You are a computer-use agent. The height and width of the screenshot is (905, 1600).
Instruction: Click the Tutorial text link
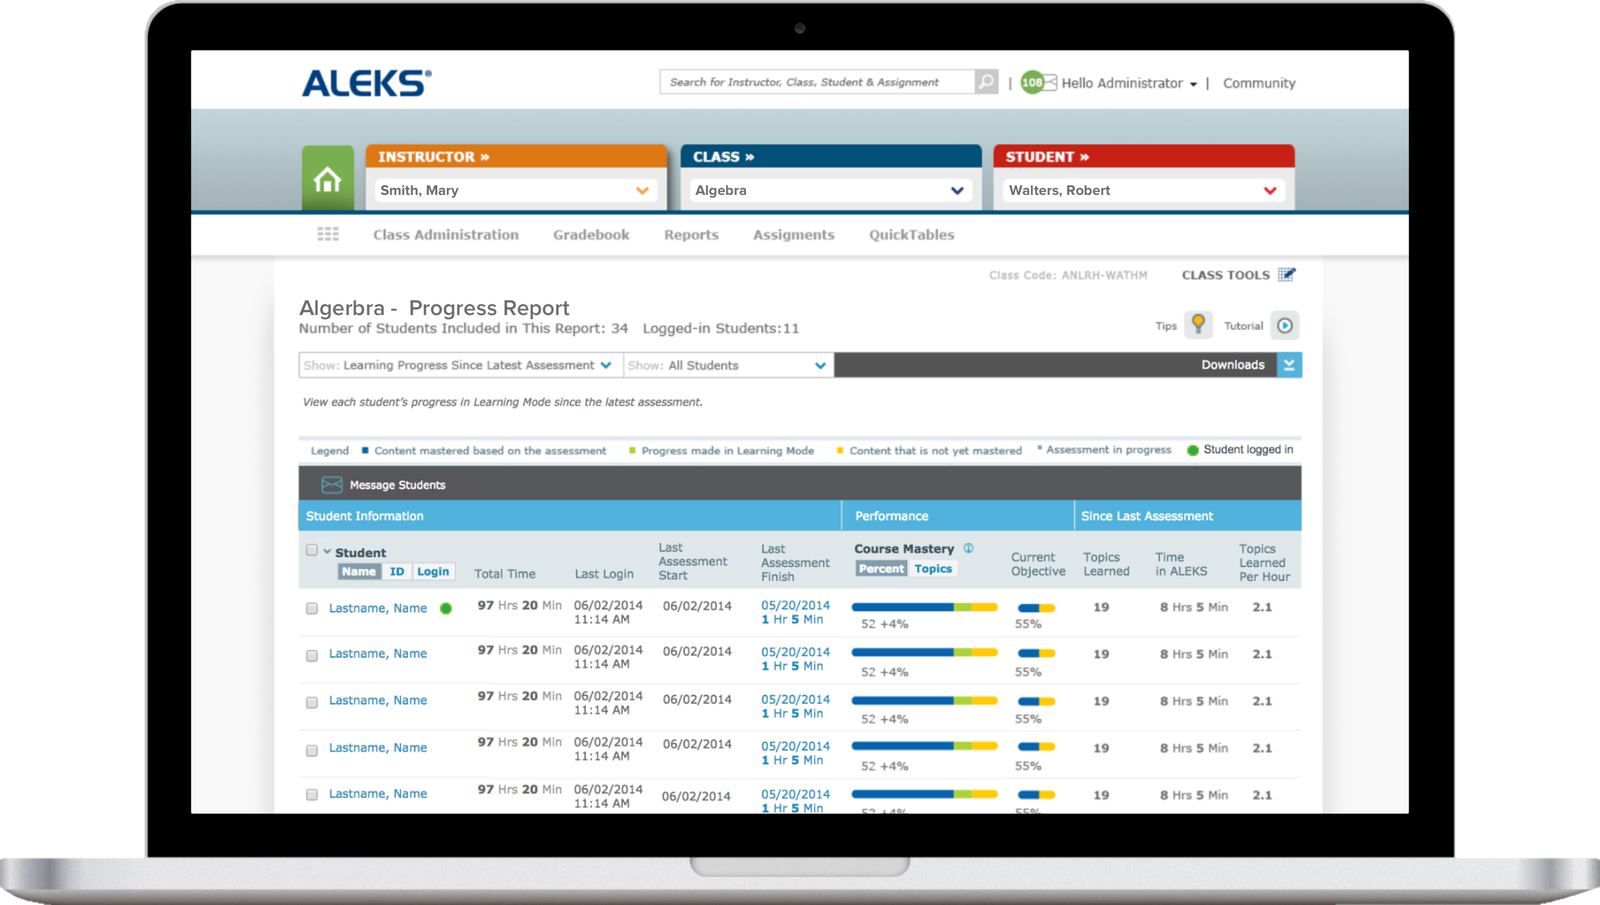(1244, 326)
